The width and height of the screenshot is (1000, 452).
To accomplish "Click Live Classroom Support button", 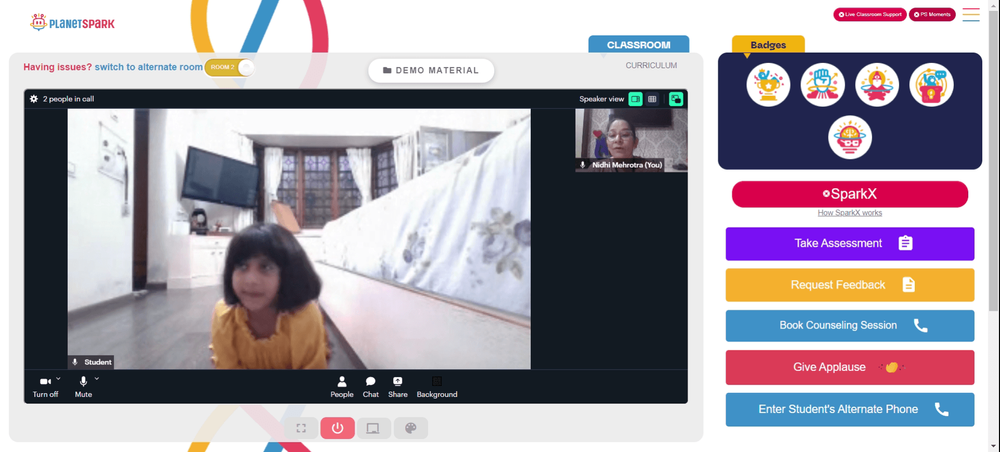I will point(870,14).
